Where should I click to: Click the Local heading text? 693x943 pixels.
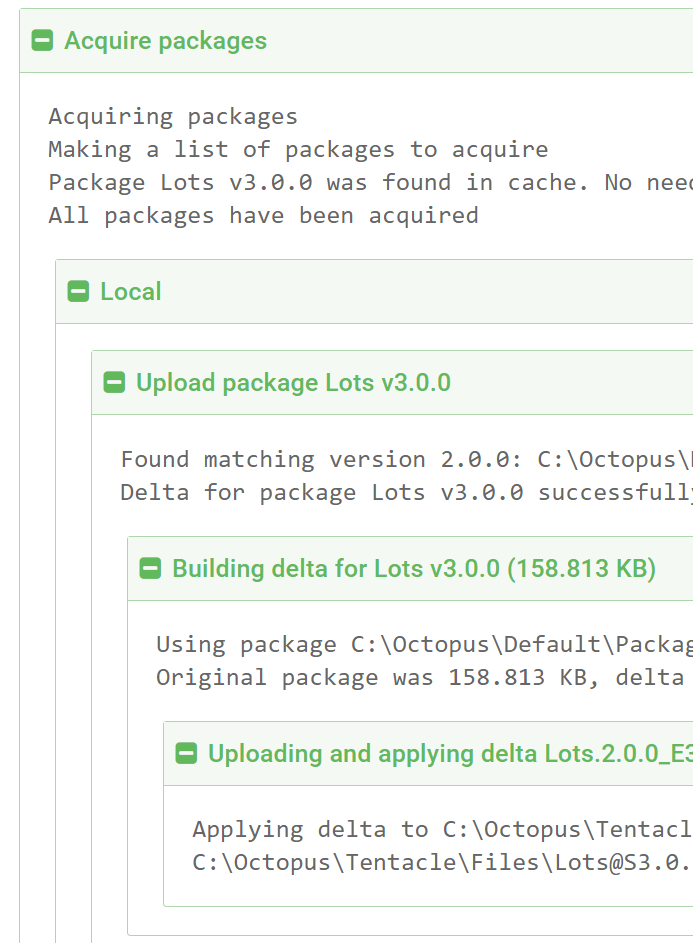pyautogui.click(x=131, y=292)
